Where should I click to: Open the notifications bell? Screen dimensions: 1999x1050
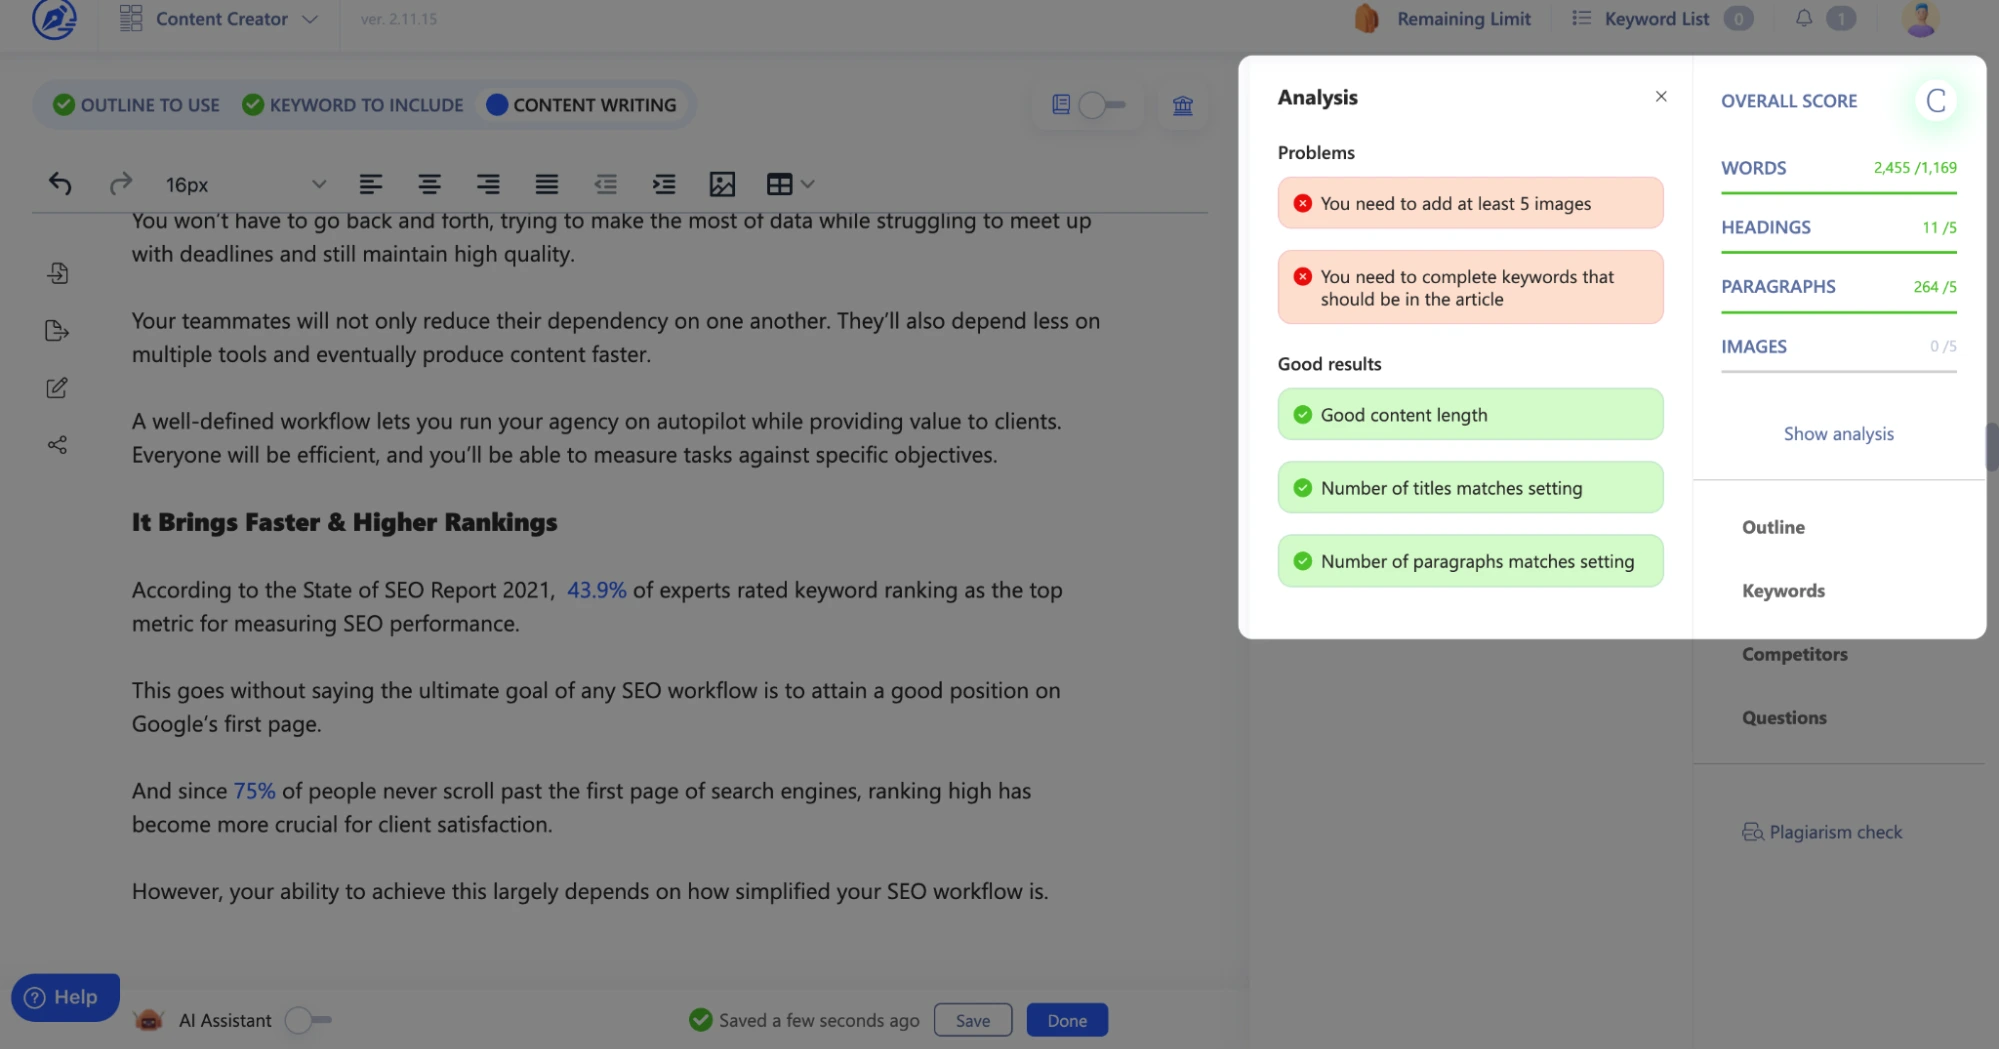click(1804, 18)
